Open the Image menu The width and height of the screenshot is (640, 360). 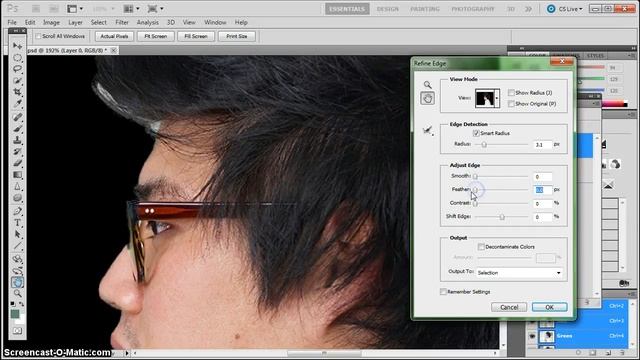[x=51, y=22]
